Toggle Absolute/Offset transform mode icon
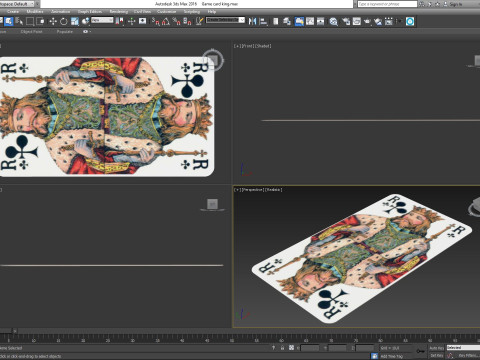Viewport: 480px width, 360px height. pos(291,348)
